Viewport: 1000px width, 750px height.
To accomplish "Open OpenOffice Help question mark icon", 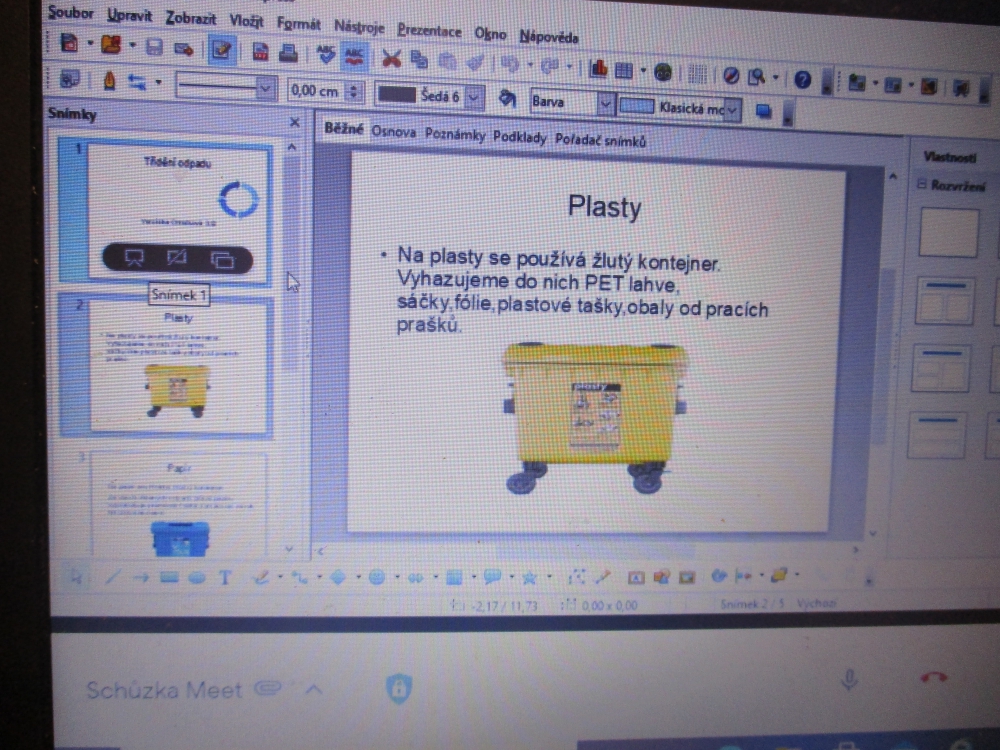I will (802, 79).
